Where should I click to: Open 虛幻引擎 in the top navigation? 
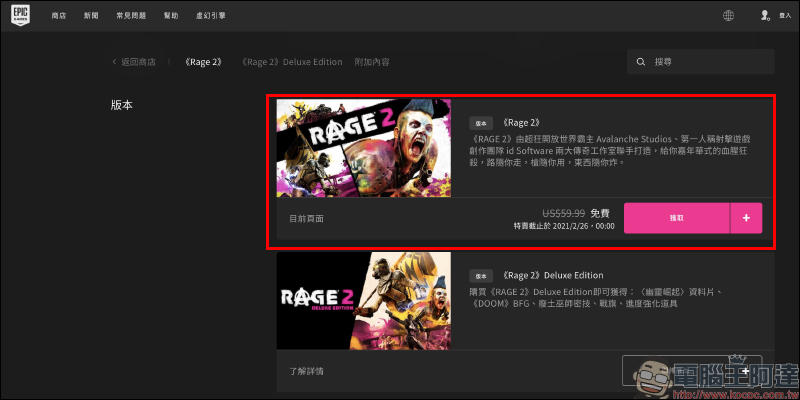point(211,16)
